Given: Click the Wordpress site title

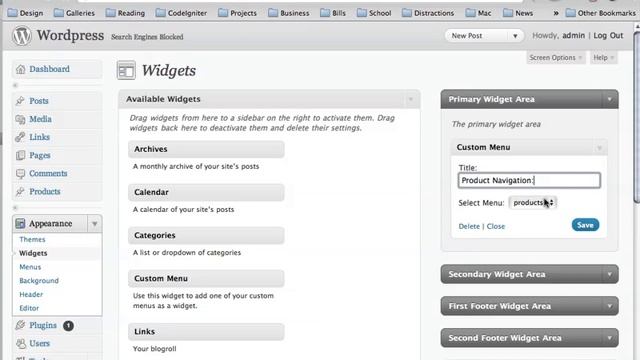Looking at the screenshot, I should (70, 36).
